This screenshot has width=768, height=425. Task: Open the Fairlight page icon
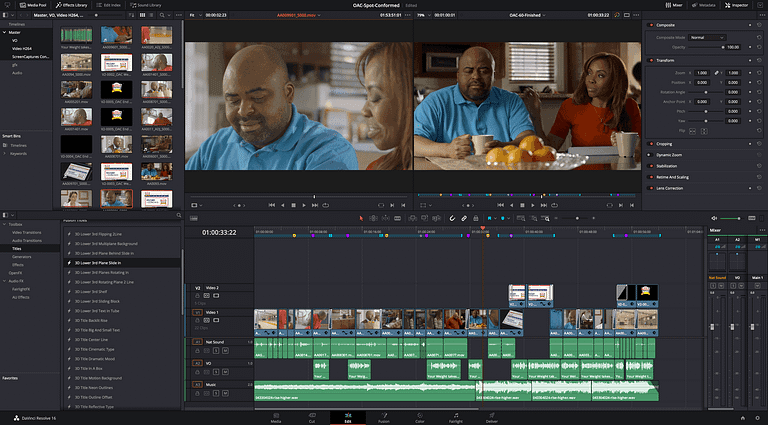456,416
